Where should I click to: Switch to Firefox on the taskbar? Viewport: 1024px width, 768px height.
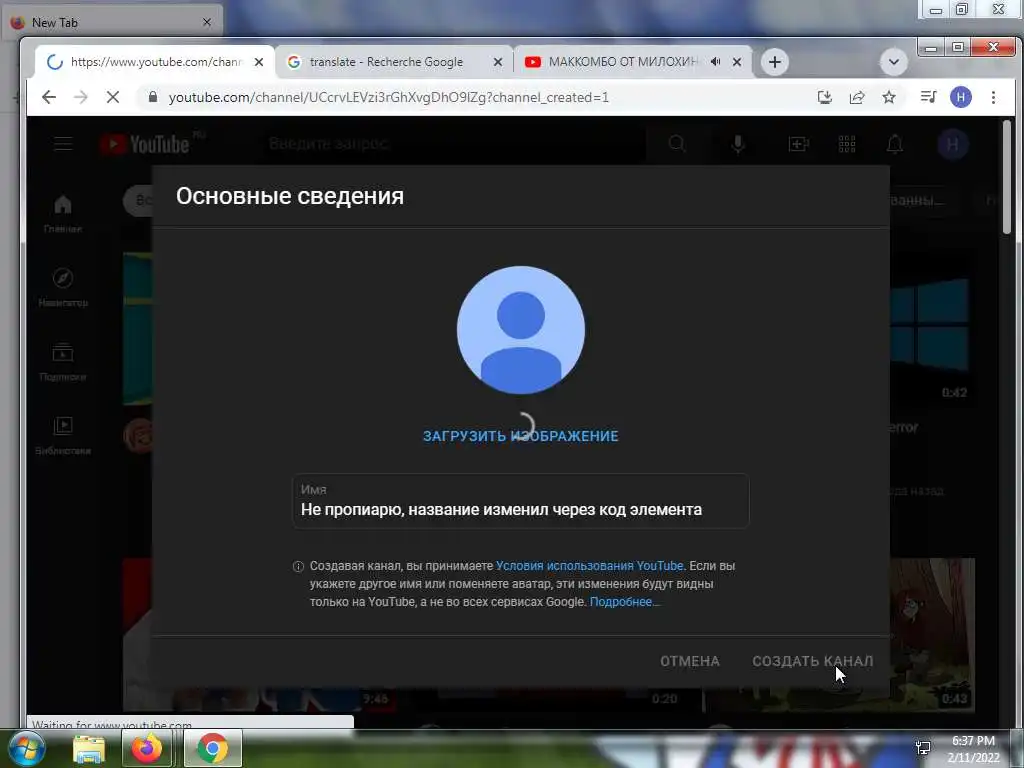tap(147, 748)
